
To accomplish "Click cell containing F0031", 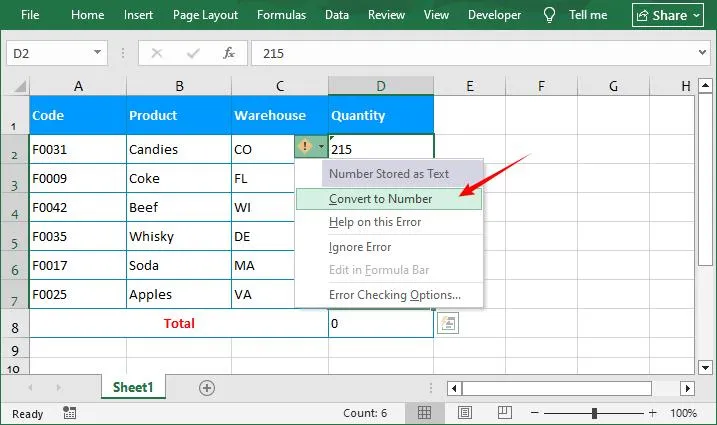I will point(78,149).
